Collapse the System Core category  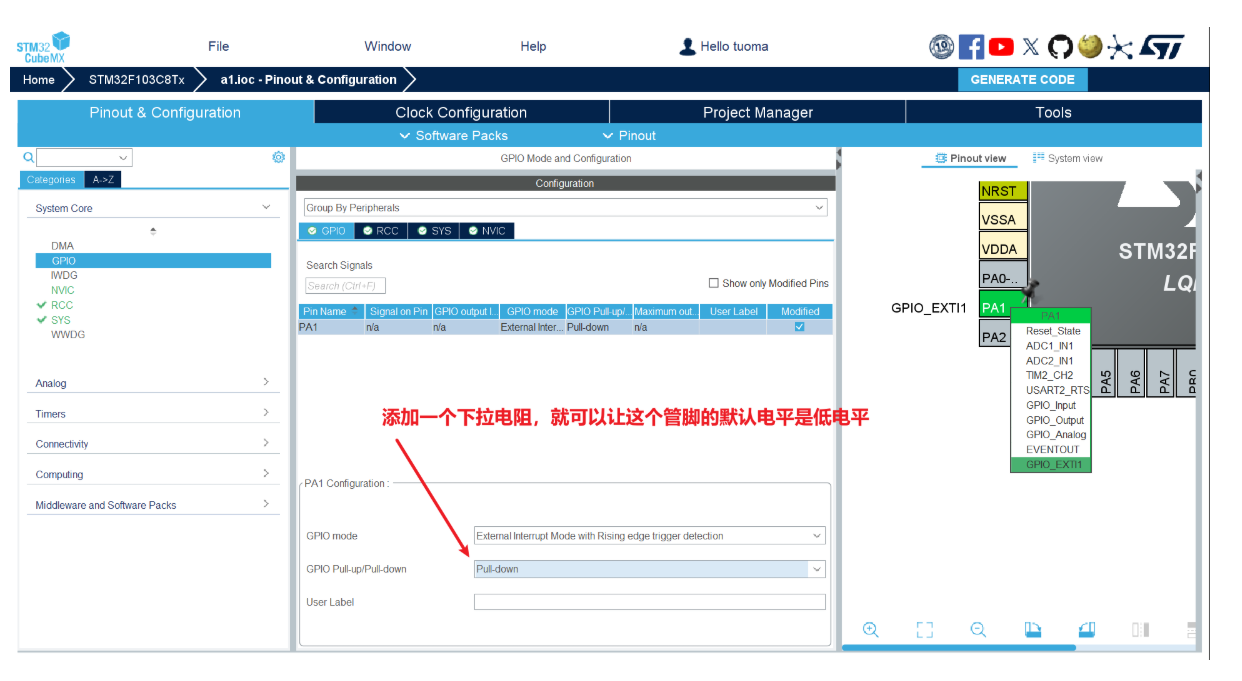tap(266, 208)
